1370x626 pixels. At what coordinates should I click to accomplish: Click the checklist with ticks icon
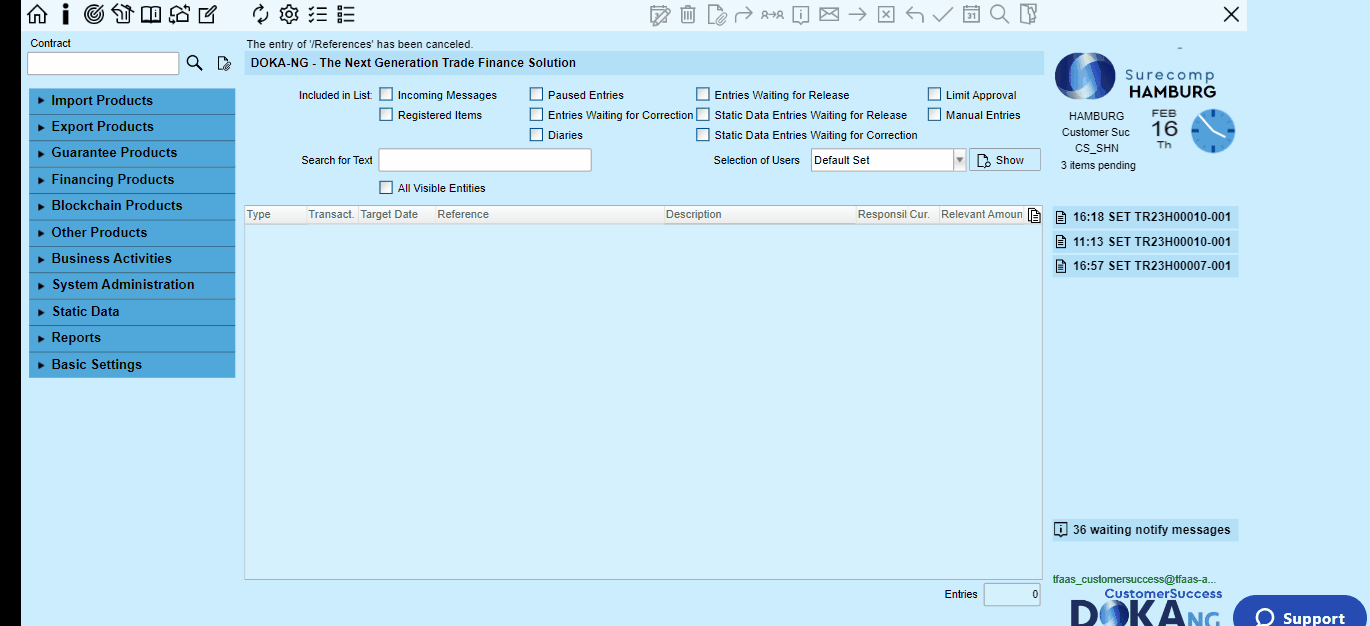[318, 14]
